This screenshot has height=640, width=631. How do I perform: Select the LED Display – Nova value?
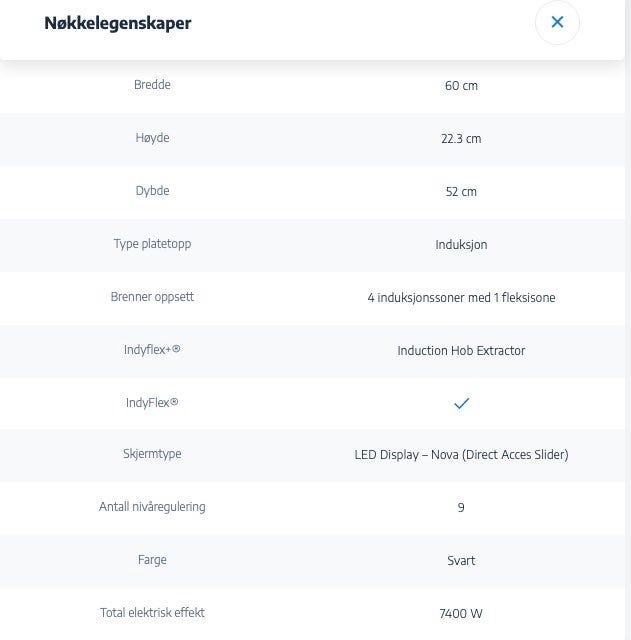[x=461, y=455]
